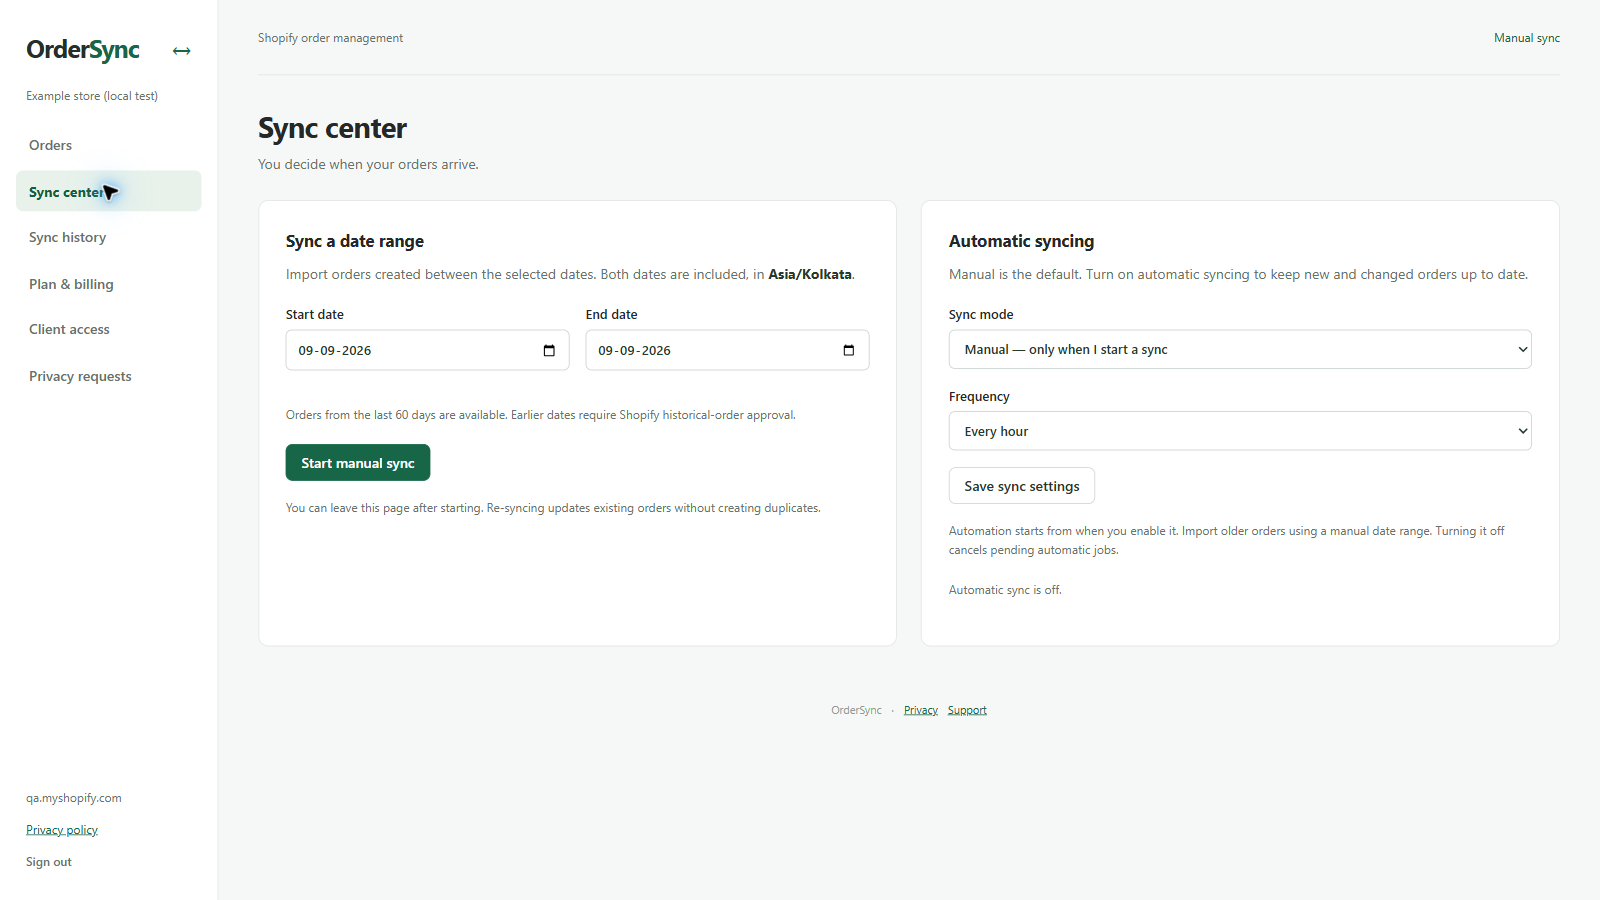Expand the Frequency dropdown arrow
This screenshot has height=900, width=1600.
(1523, 431)
